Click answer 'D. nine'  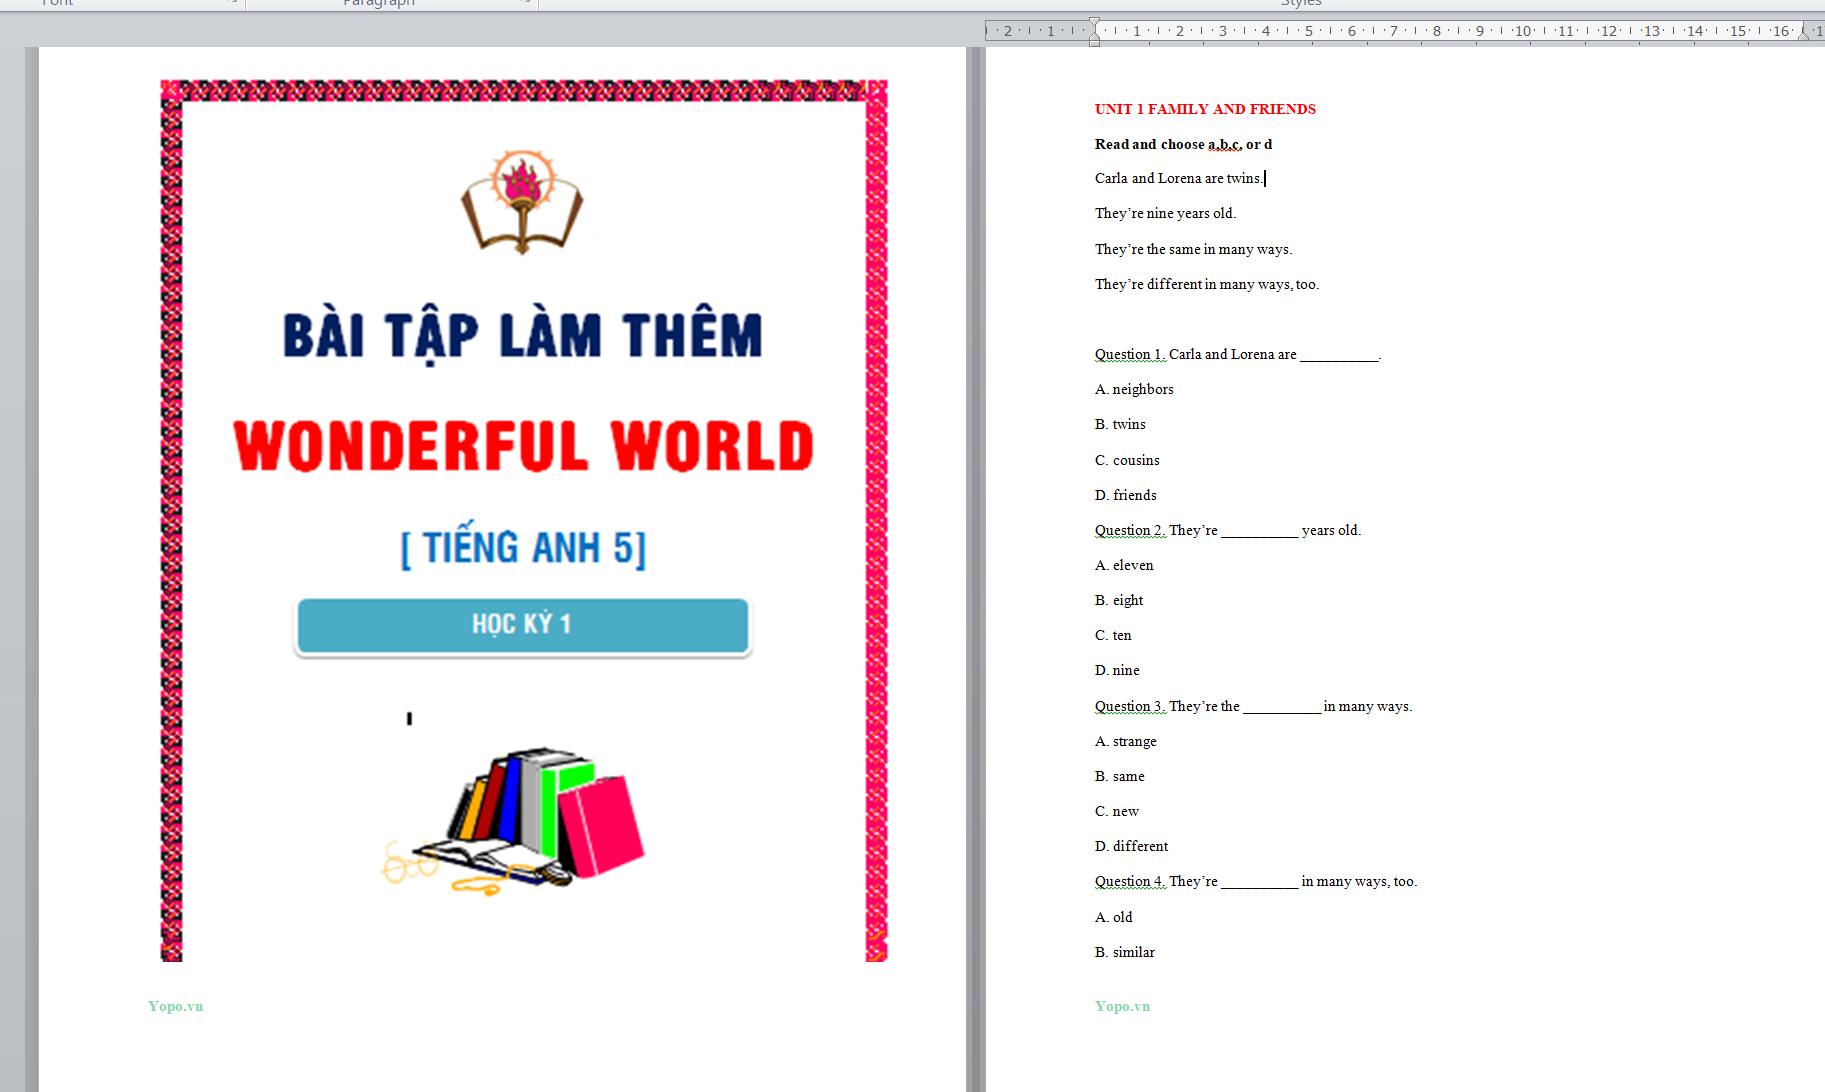click(1117, 670)
